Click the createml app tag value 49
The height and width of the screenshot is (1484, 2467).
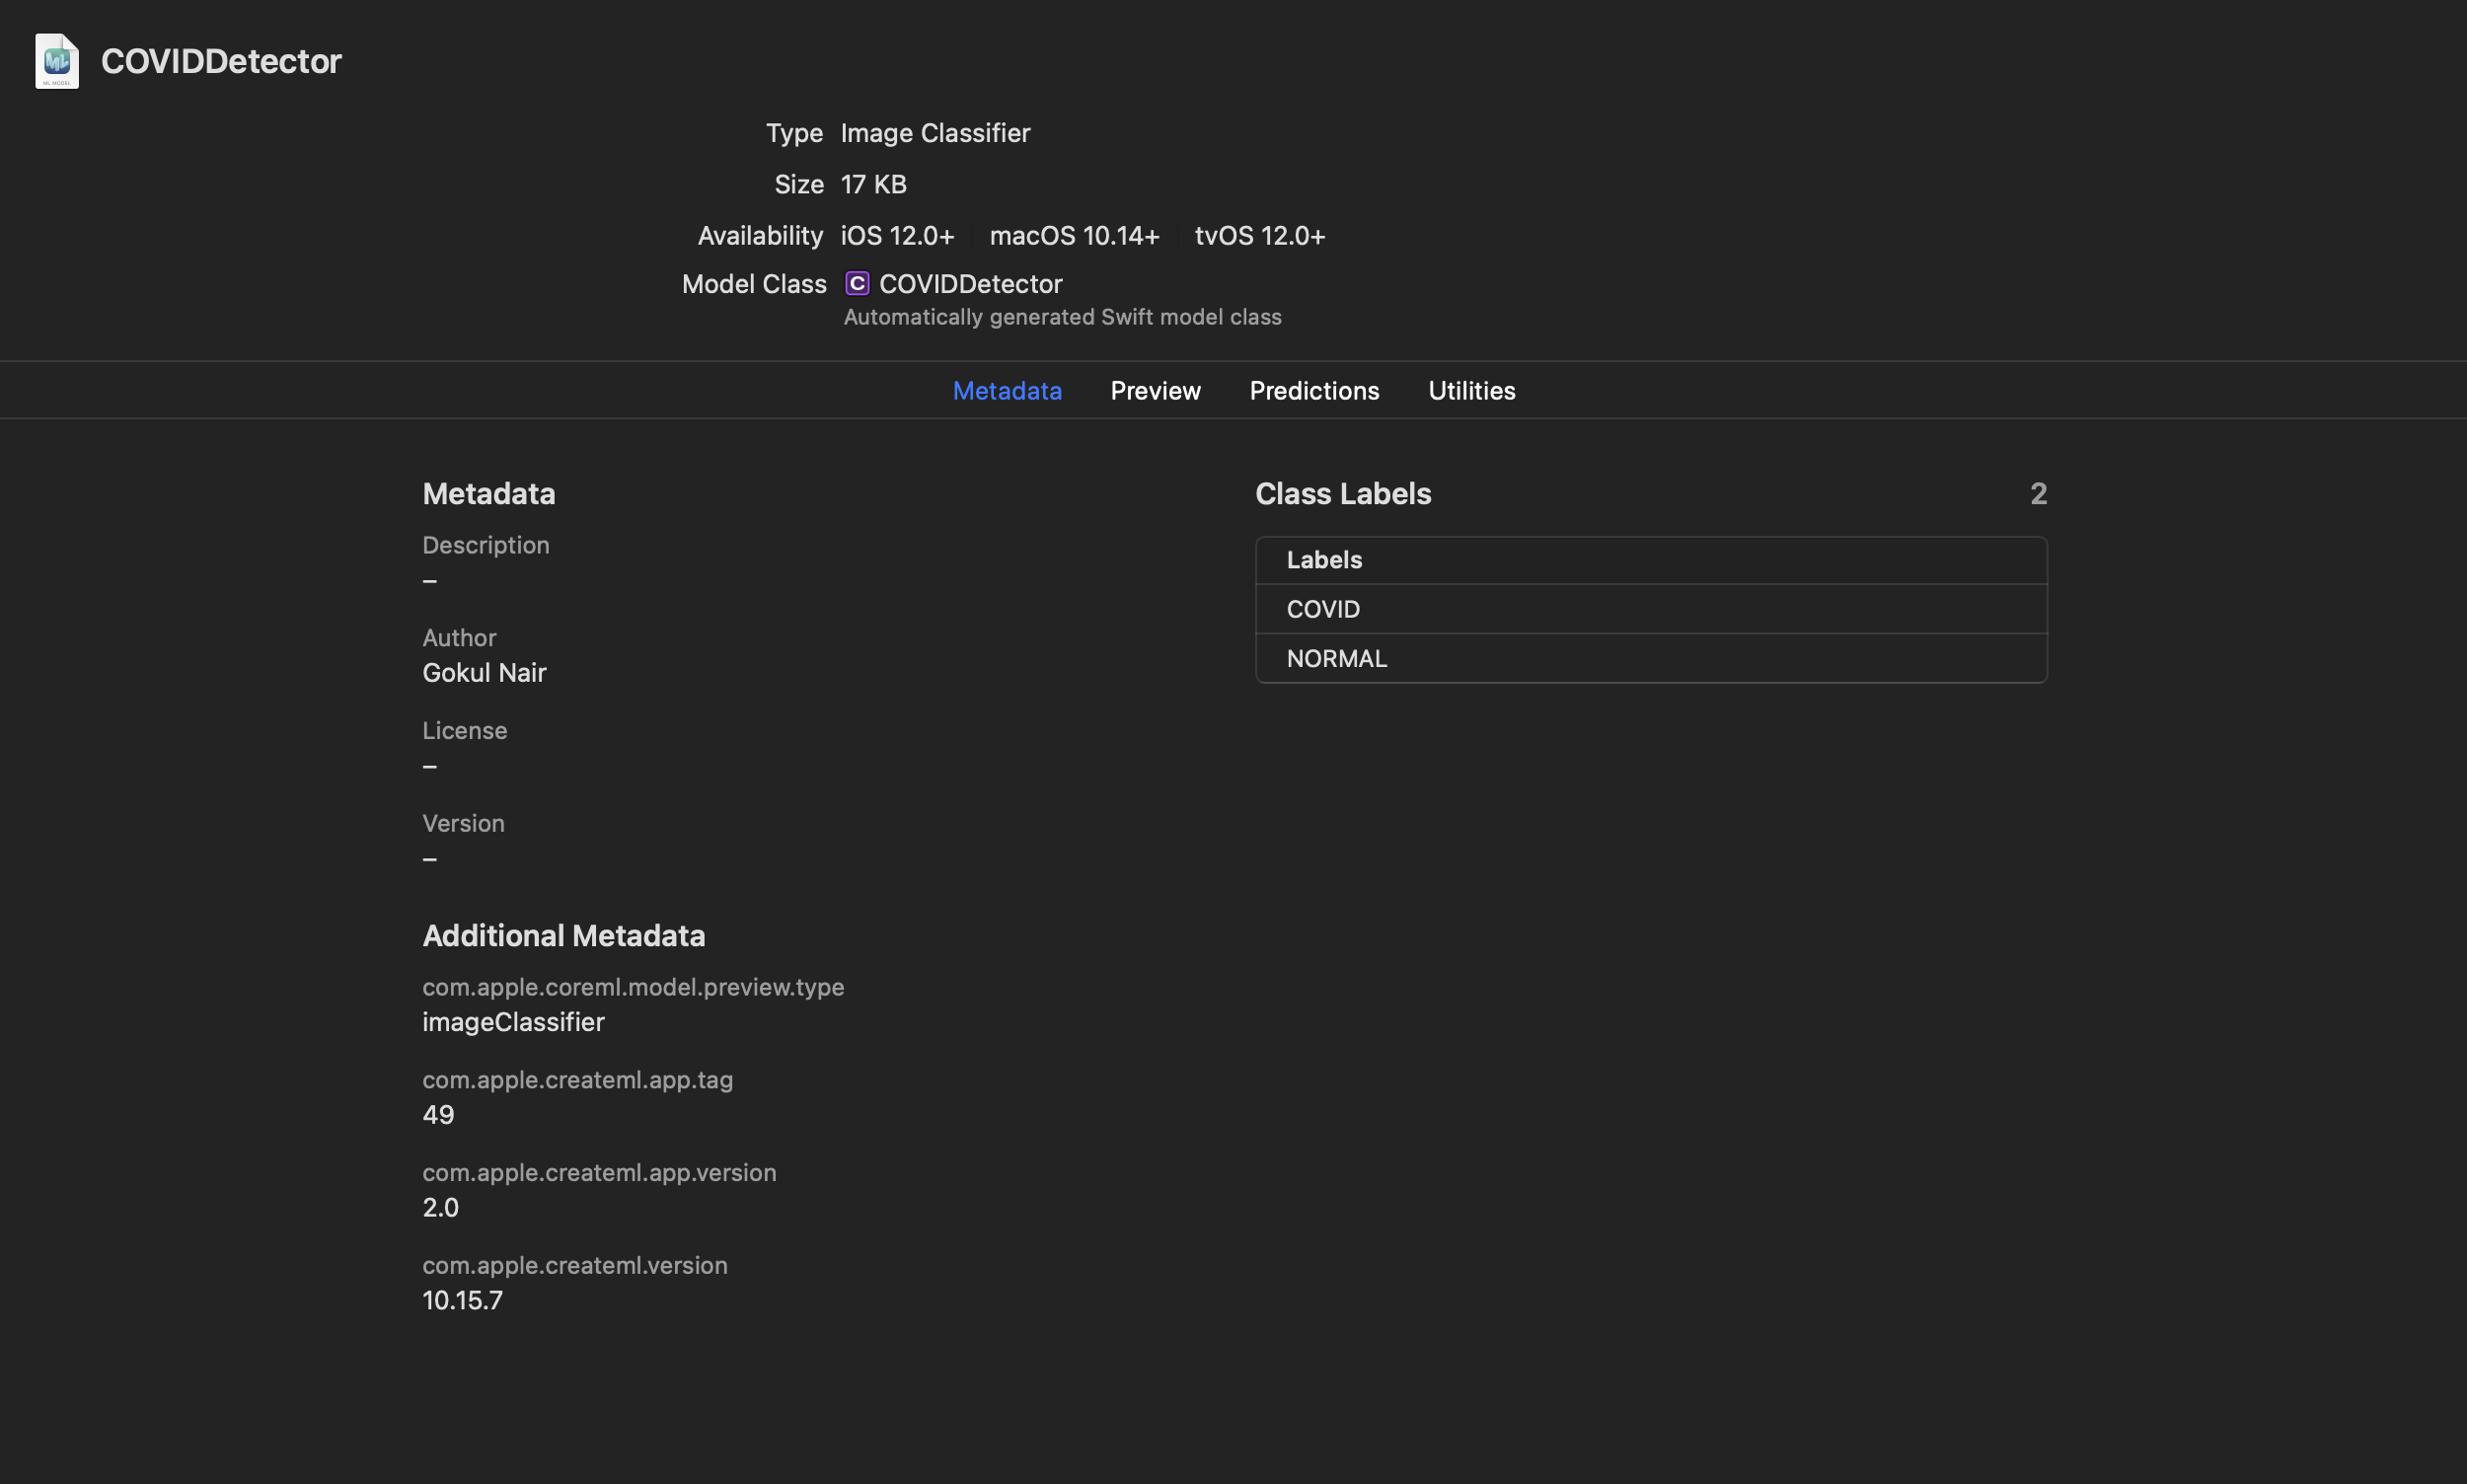438,1115
